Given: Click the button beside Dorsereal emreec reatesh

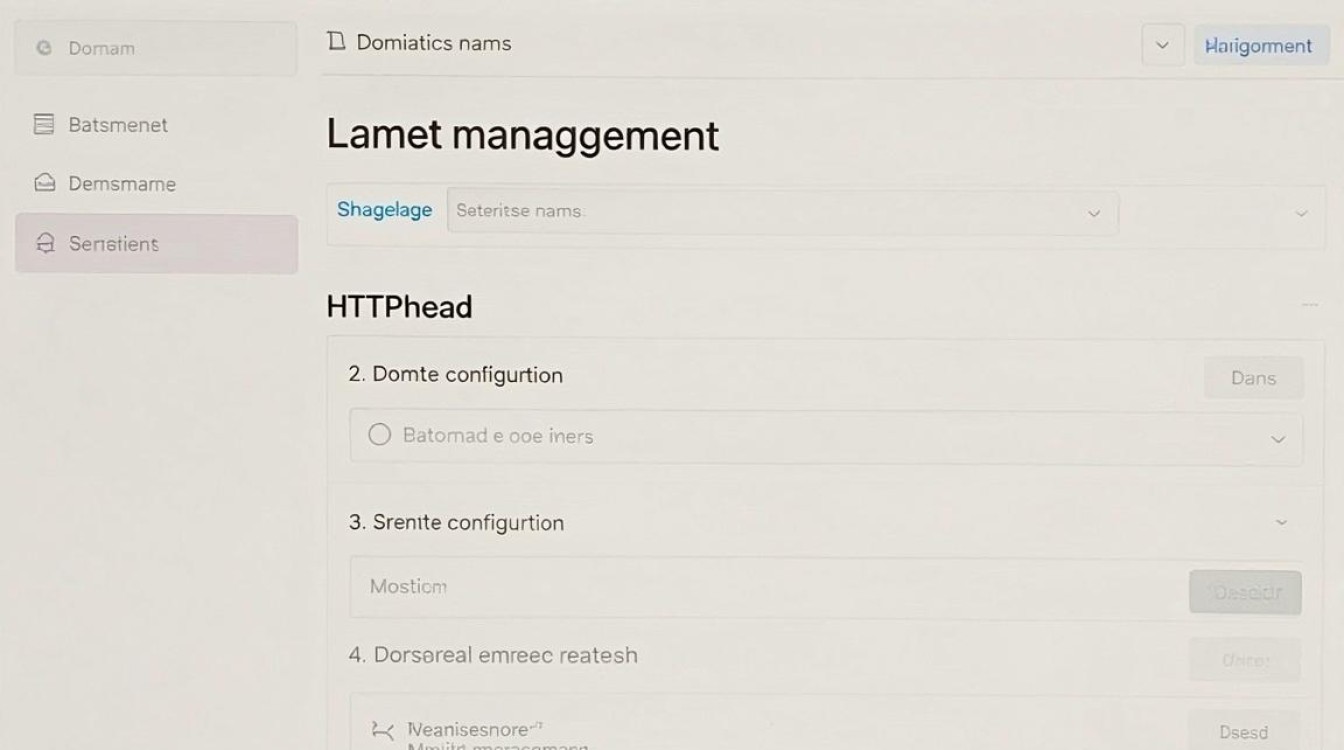Looking at the screenshot, I should 1245,660.
